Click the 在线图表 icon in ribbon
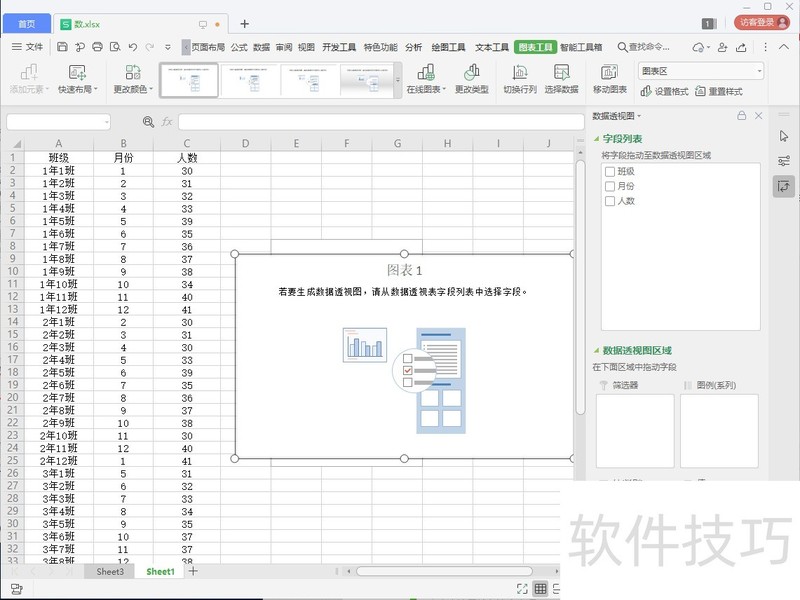 [426, 78]
